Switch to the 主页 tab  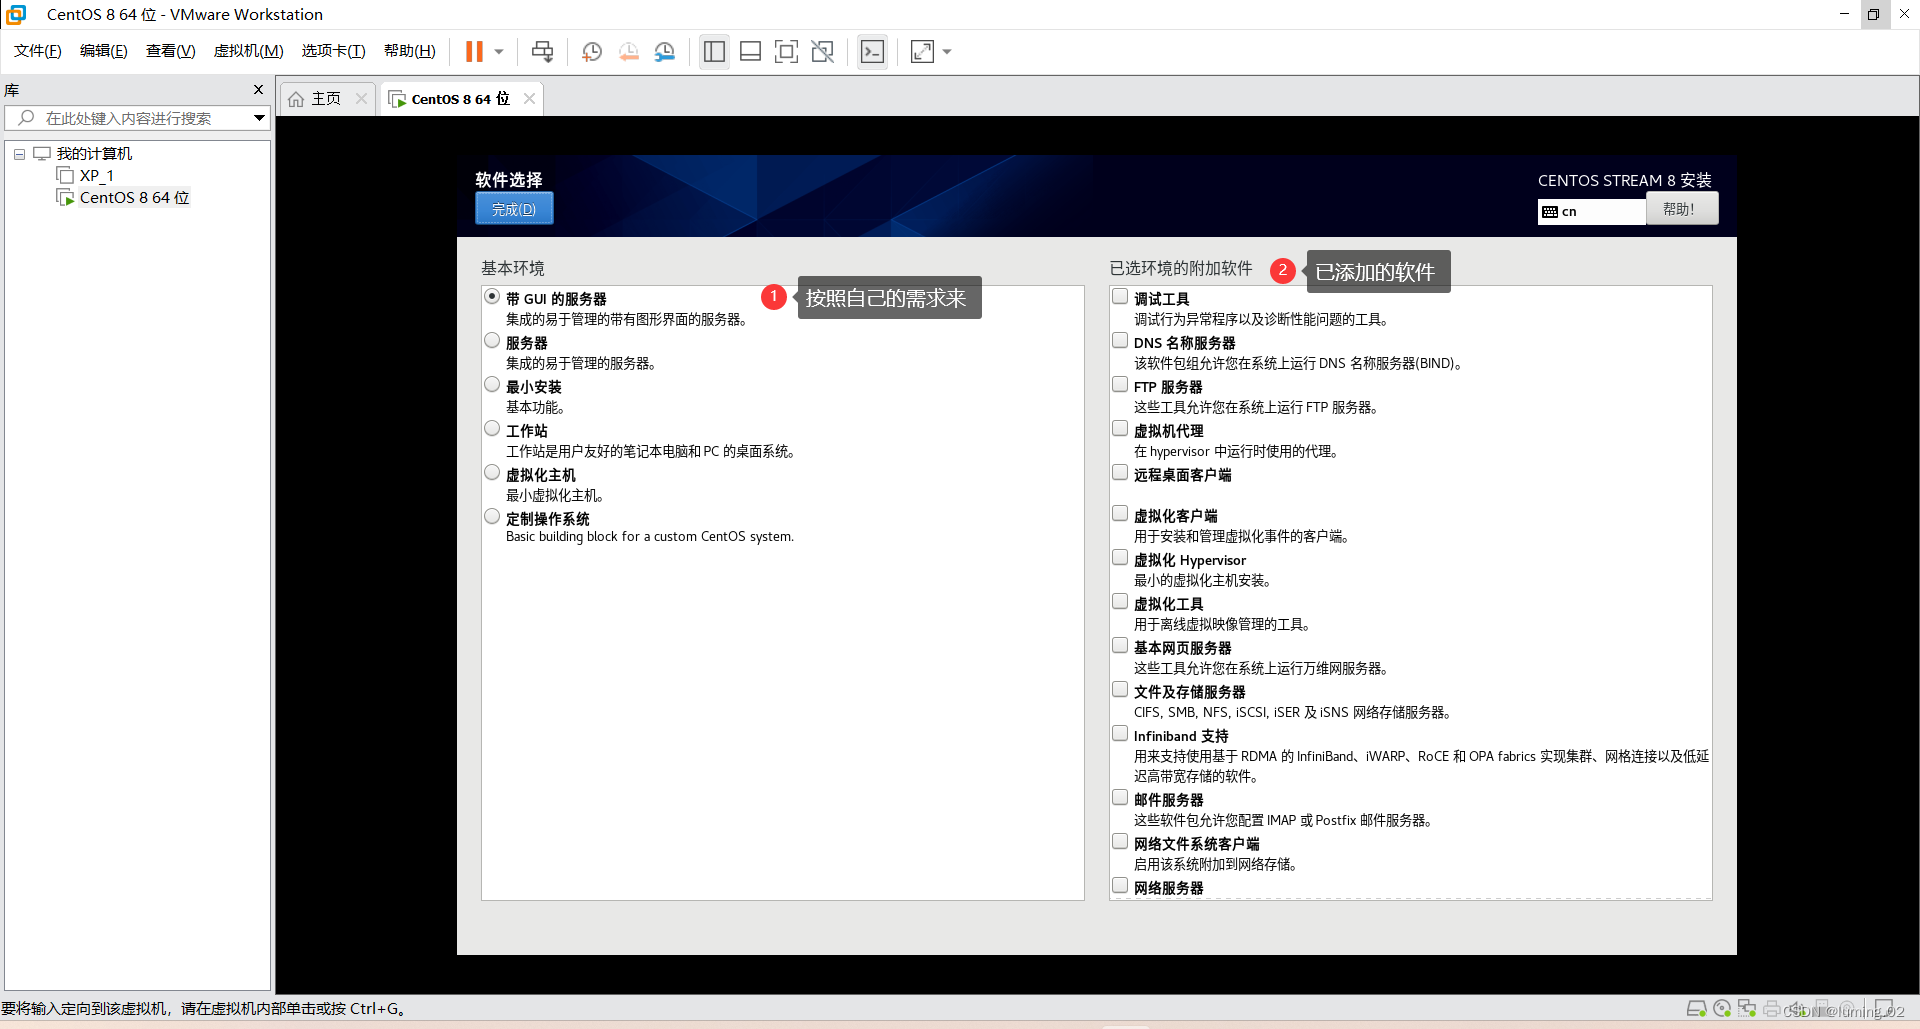point(326,98)
